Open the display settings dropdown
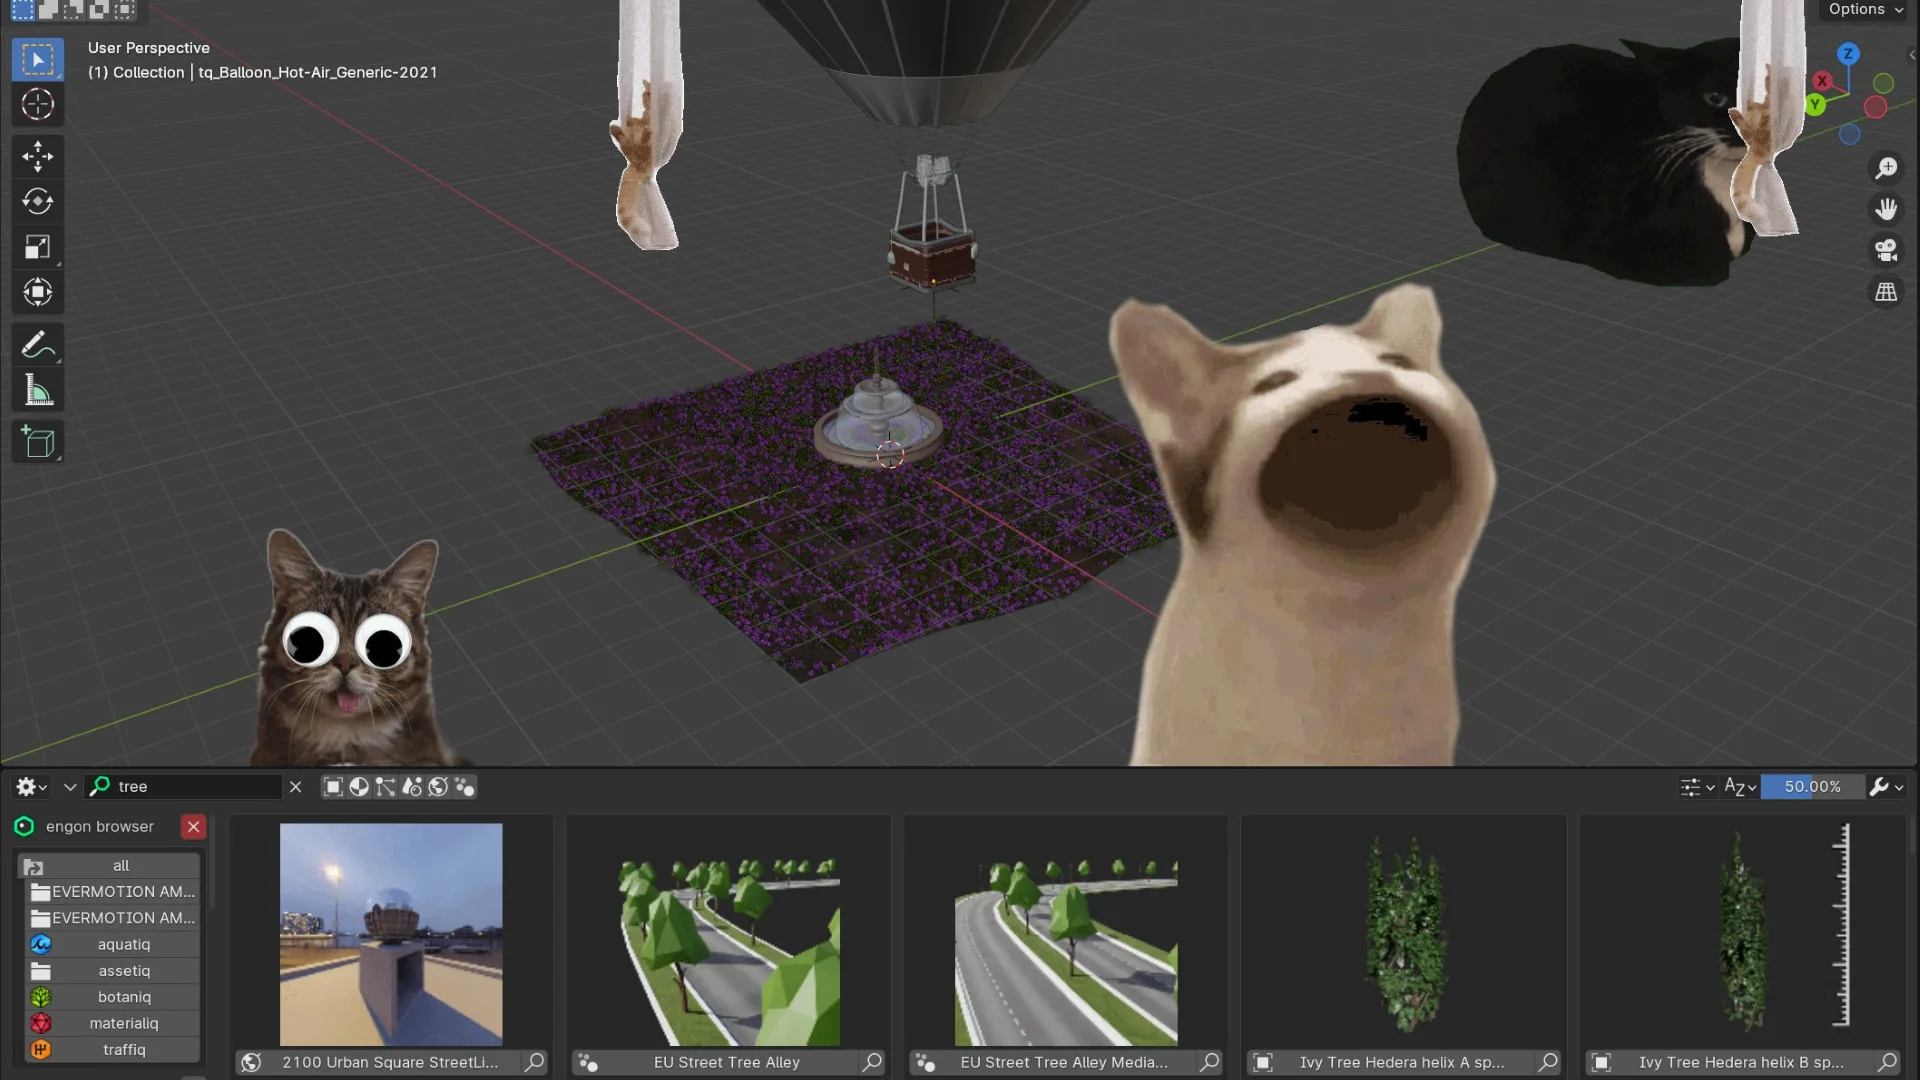 pyautogui.click(x=1697, y=787)
